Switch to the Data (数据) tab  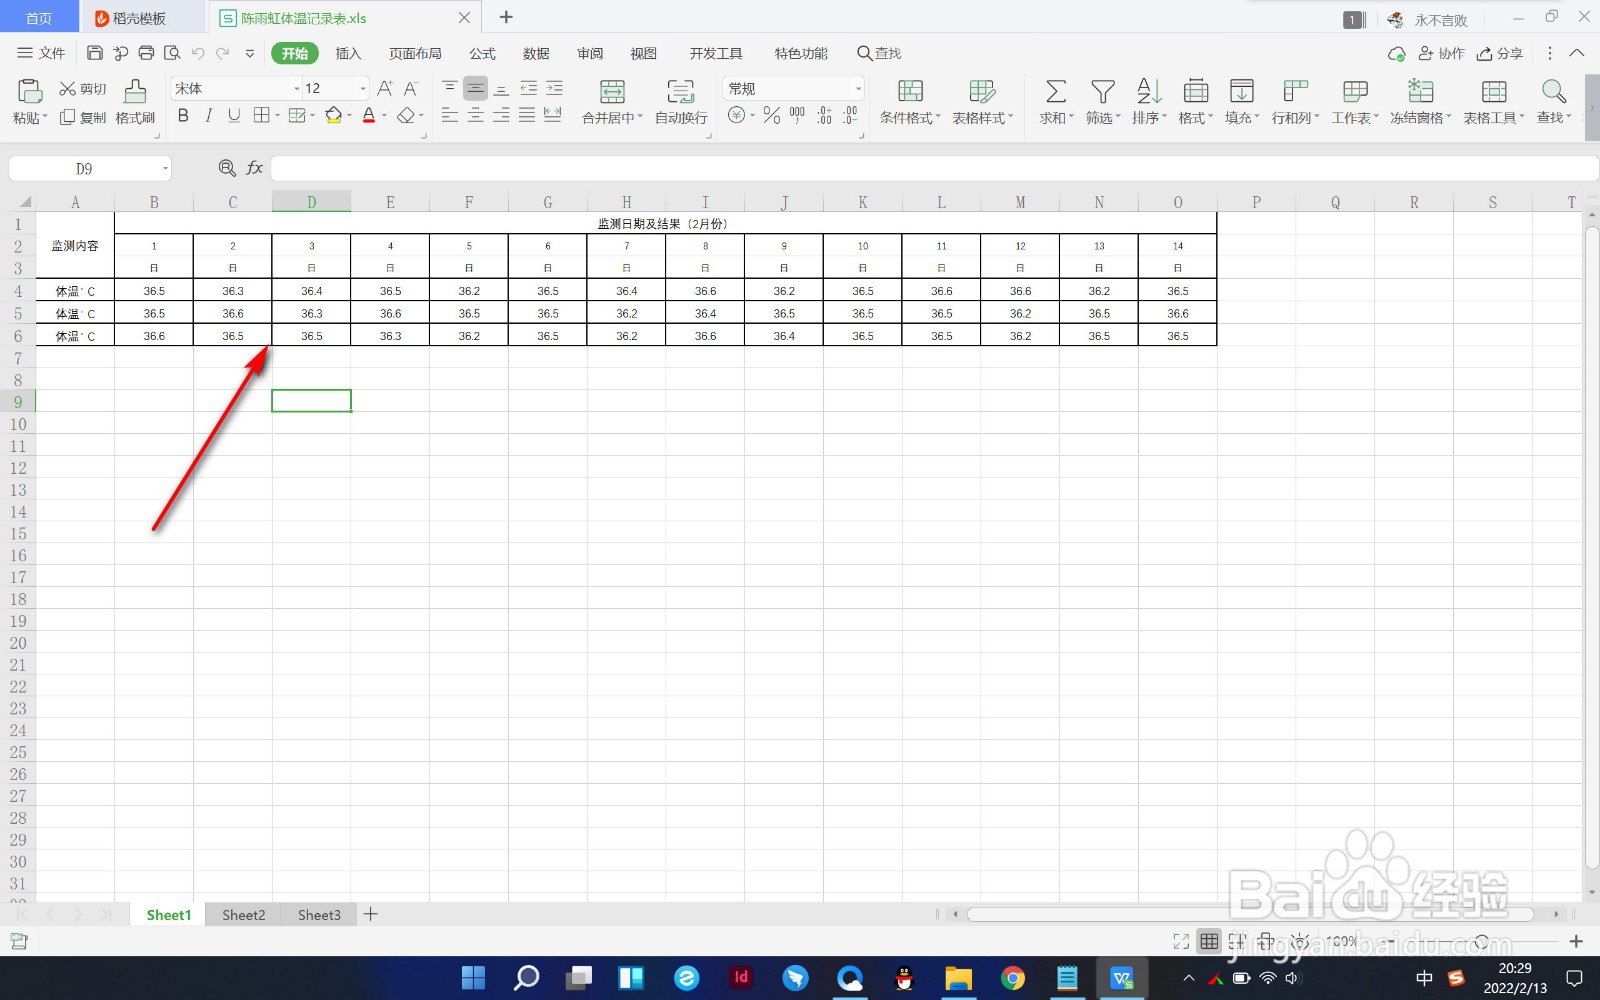536,53
